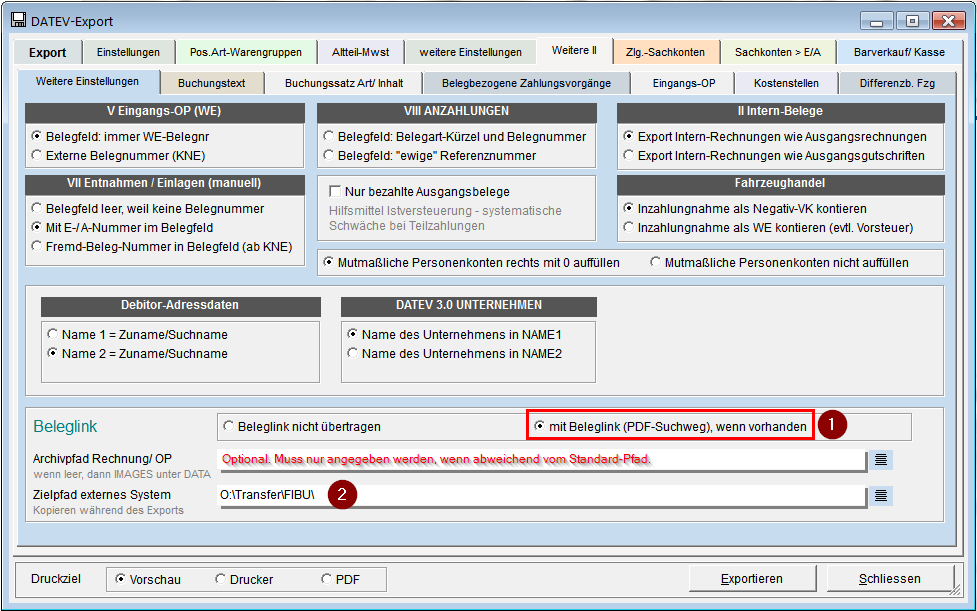Set Druckziel to Vorschau
Viewport: 977px width, 611px height.
(x=148, y=579)
